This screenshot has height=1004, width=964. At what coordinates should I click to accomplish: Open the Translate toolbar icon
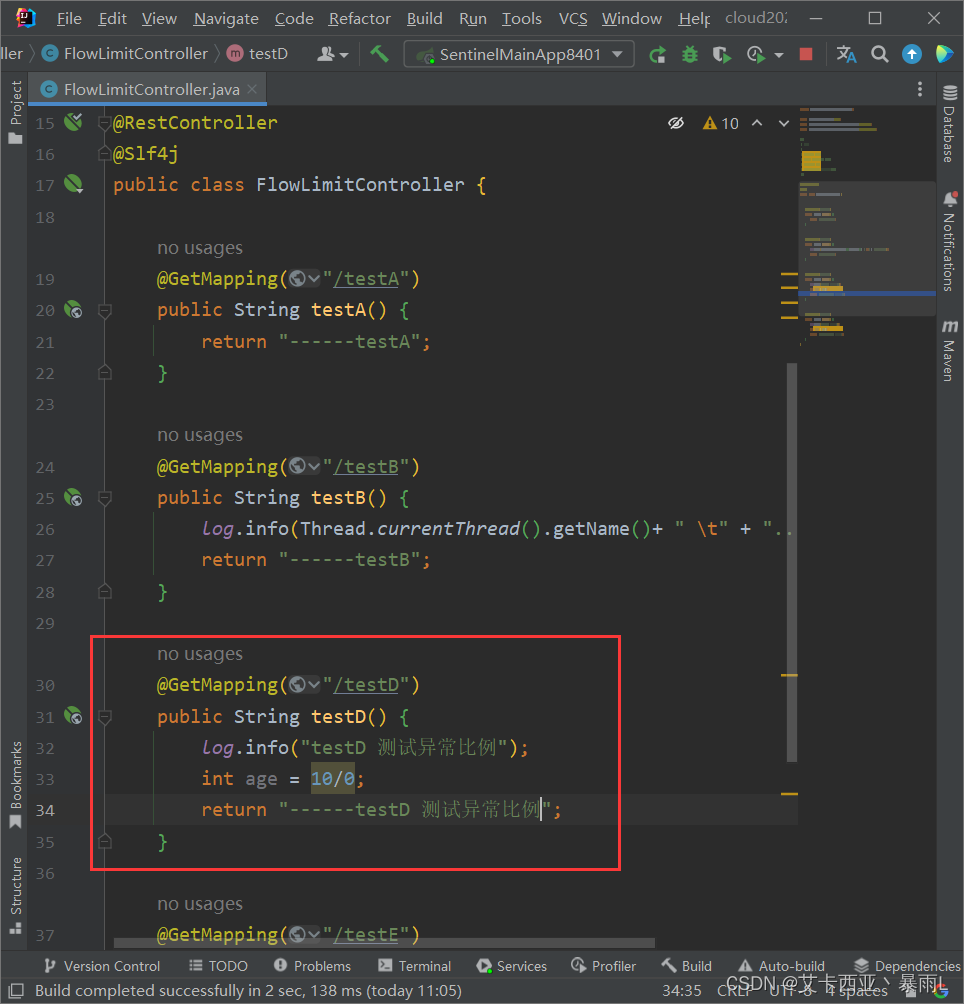pos(846,54)
